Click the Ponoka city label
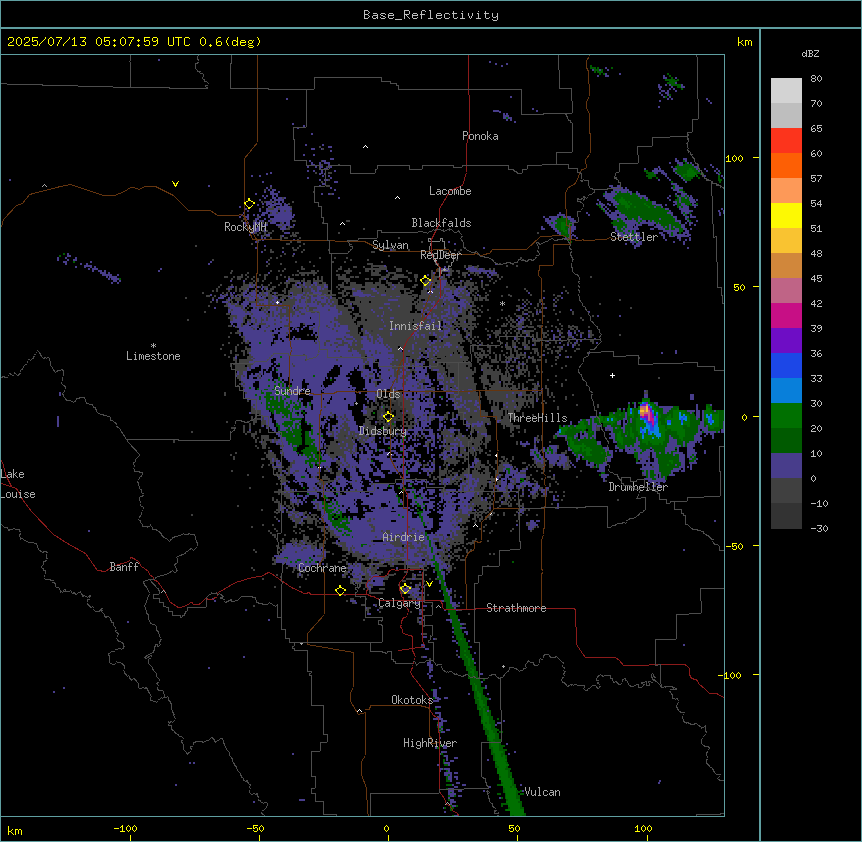Viewport: 862px width, 842px height. click(480, 136)
